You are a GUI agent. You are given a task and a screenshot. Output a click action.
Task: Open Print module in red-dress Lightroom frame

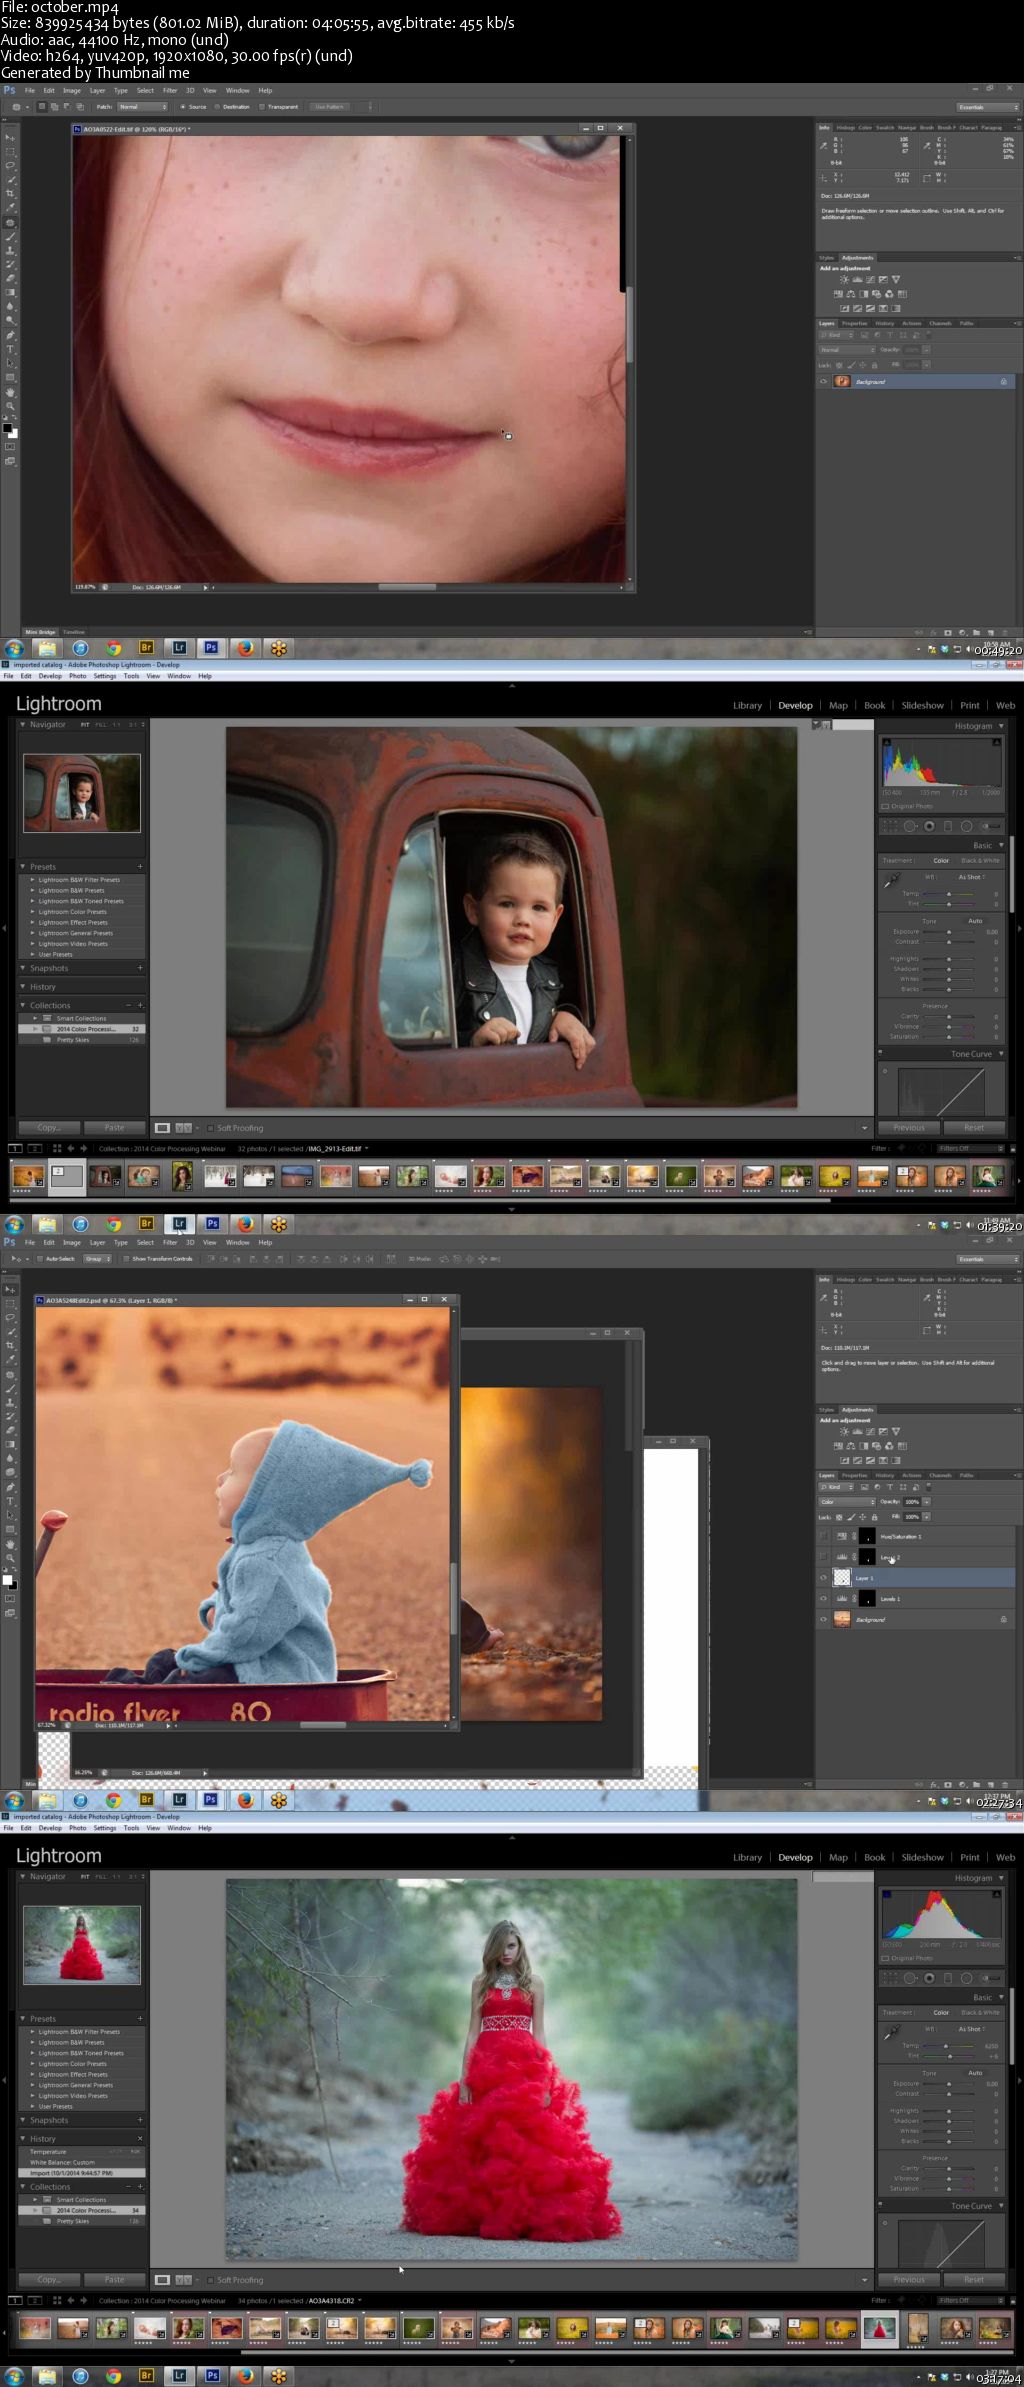(970, 1857)
